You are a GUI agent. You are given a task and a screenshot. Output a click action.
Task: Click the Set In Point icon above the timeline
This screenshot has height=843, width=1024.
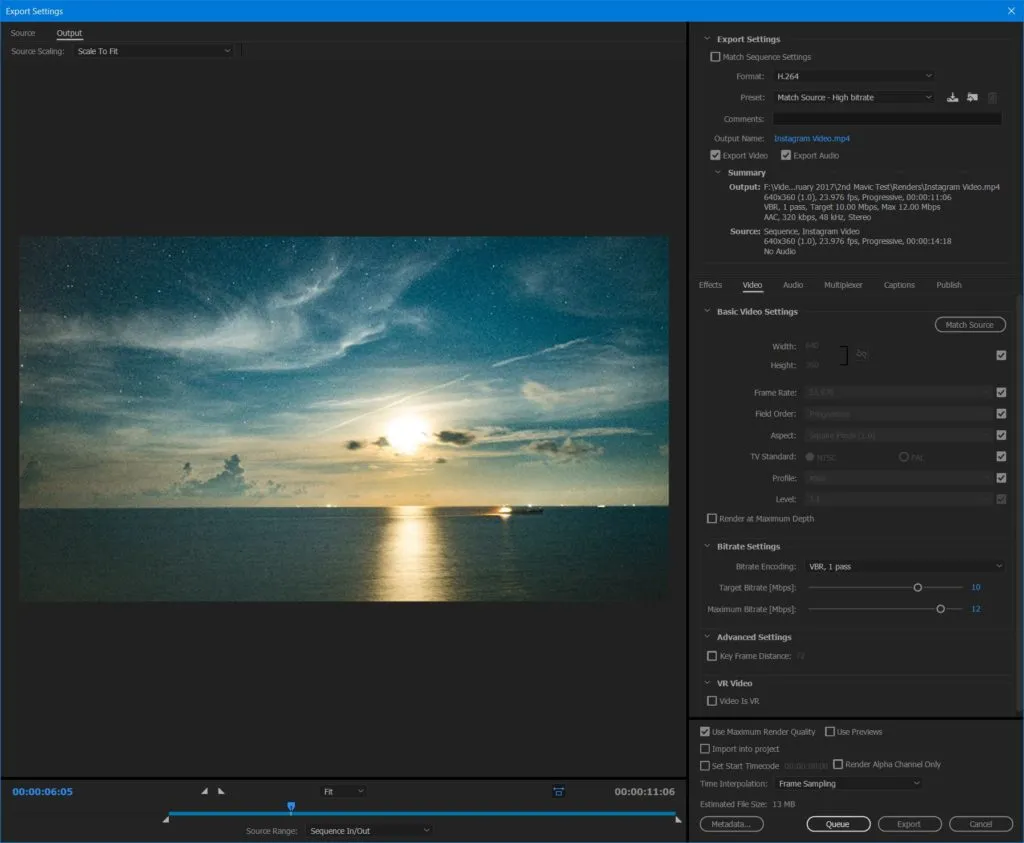pyautogui.click(x=206, y=791)
